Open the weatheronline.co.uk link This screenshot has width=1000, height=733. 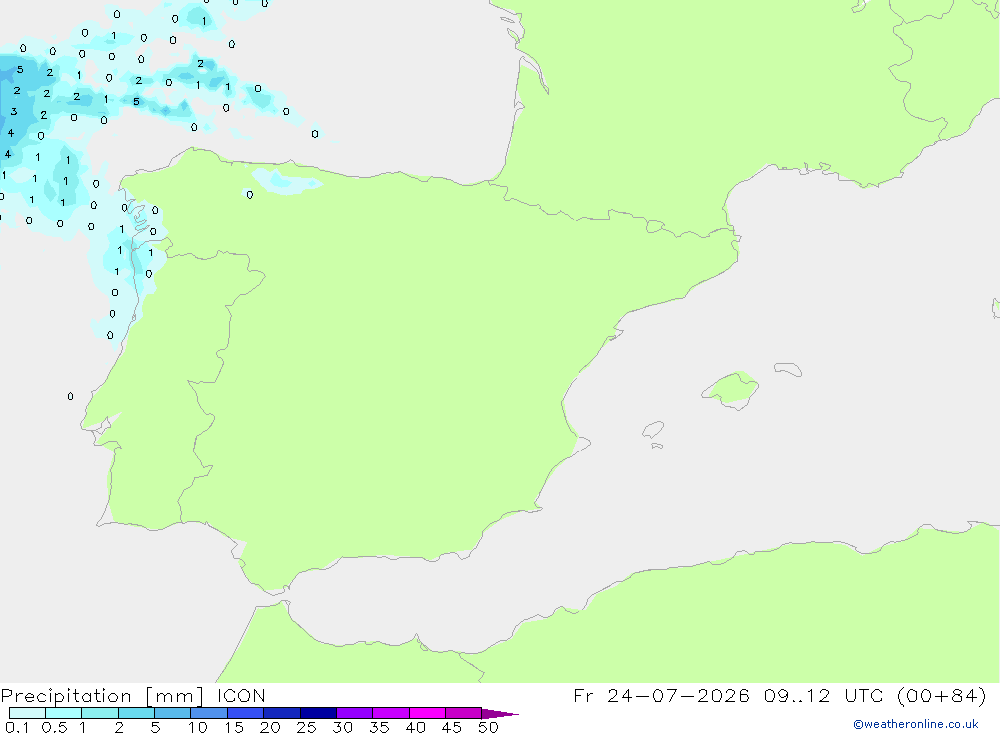click(916, 724)
